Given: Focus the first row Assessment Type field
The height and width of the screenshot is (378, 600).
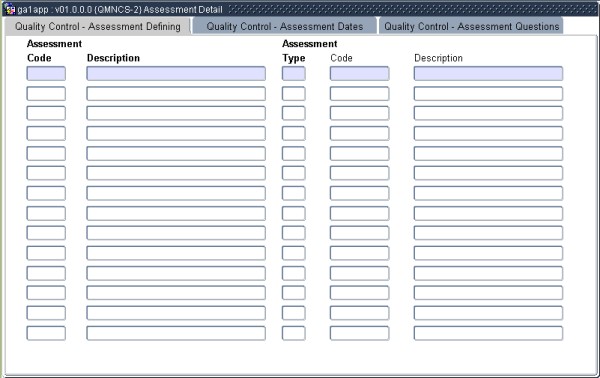Looking at the screenshot, I should point(294,73).
